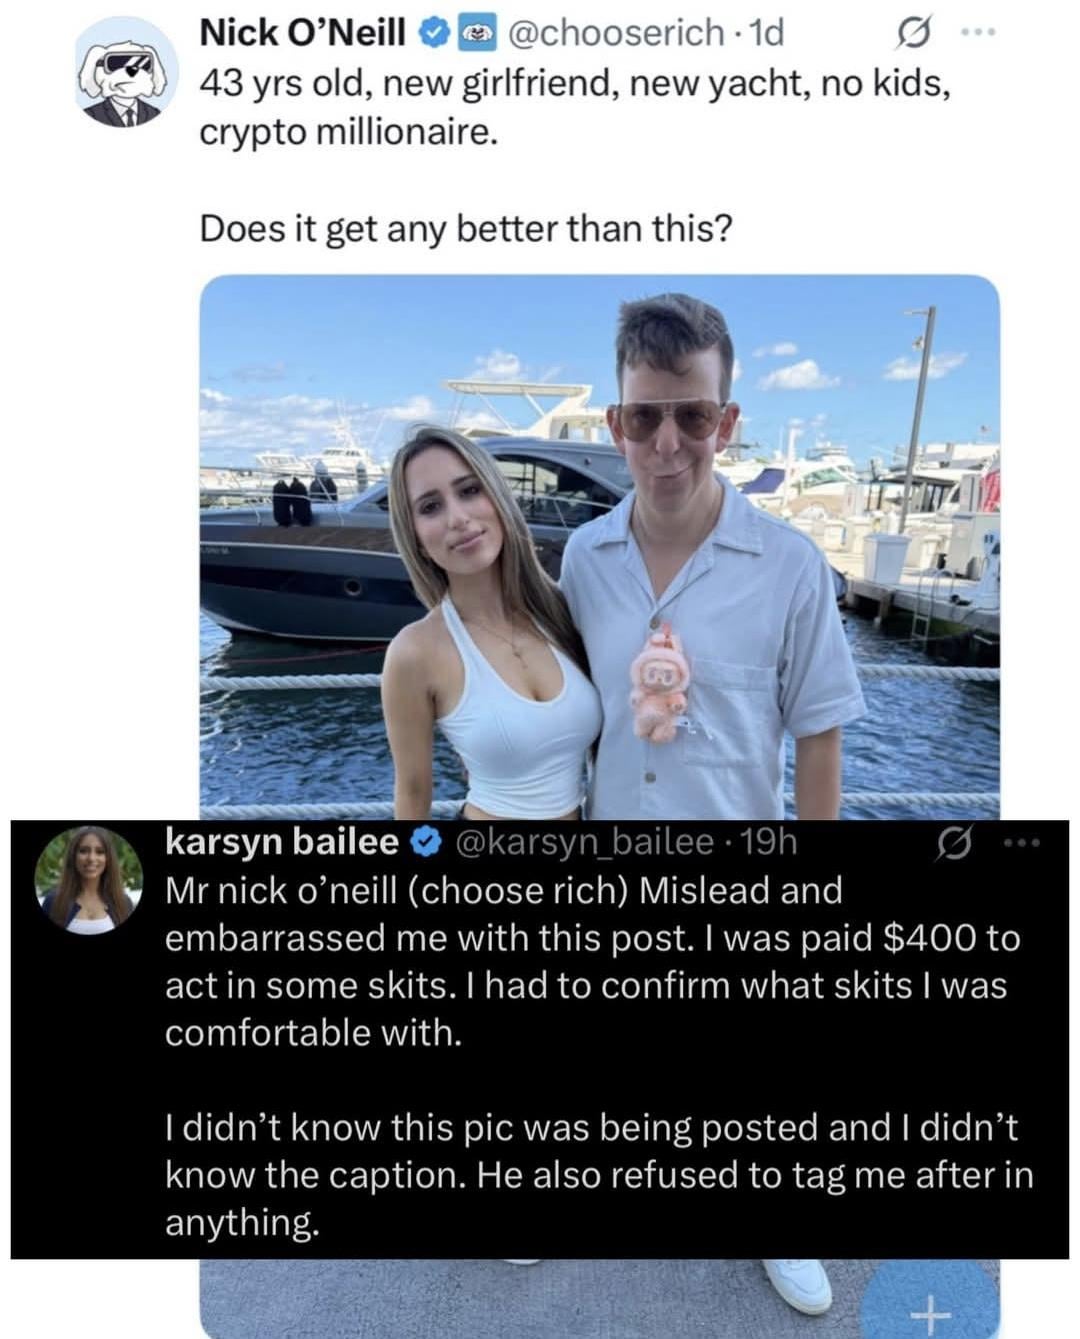Image resolution: width=1080 pixels, height=1339 pixels.
Task: Click the "Does it get any better" line
Action: [465, 229]
